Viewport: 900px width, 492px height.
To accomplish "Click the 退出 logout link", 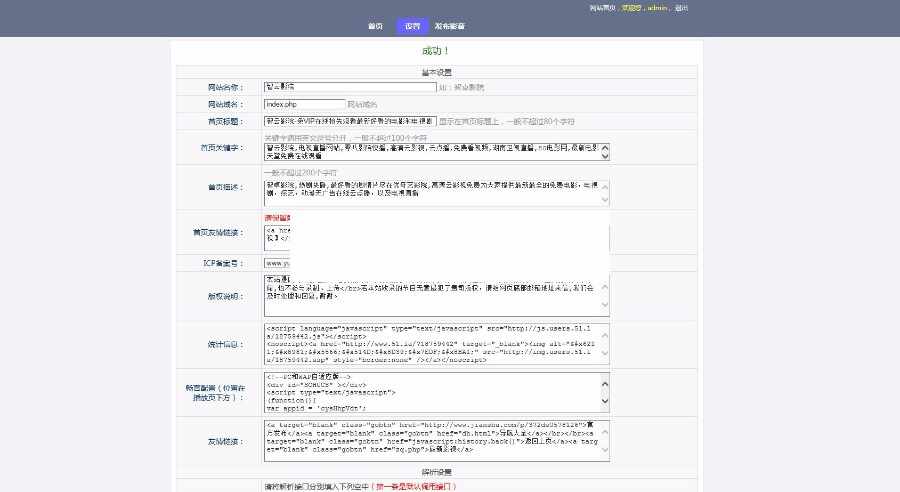I will (681, 8).
